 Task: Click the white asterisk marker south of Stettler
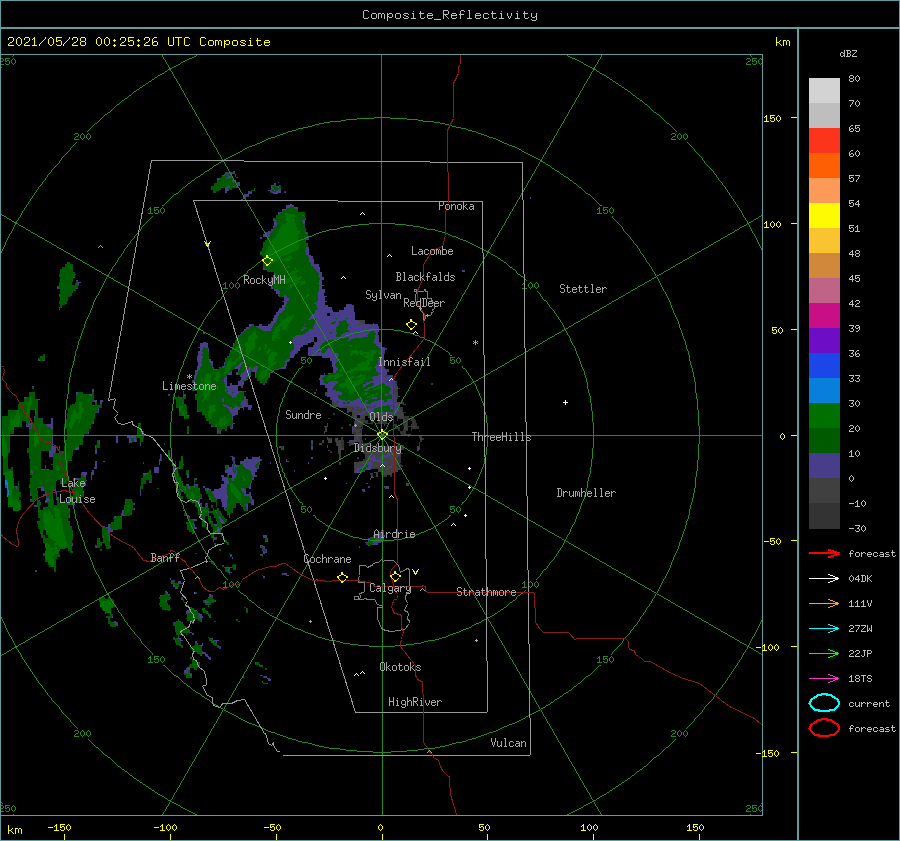[475, 343]
